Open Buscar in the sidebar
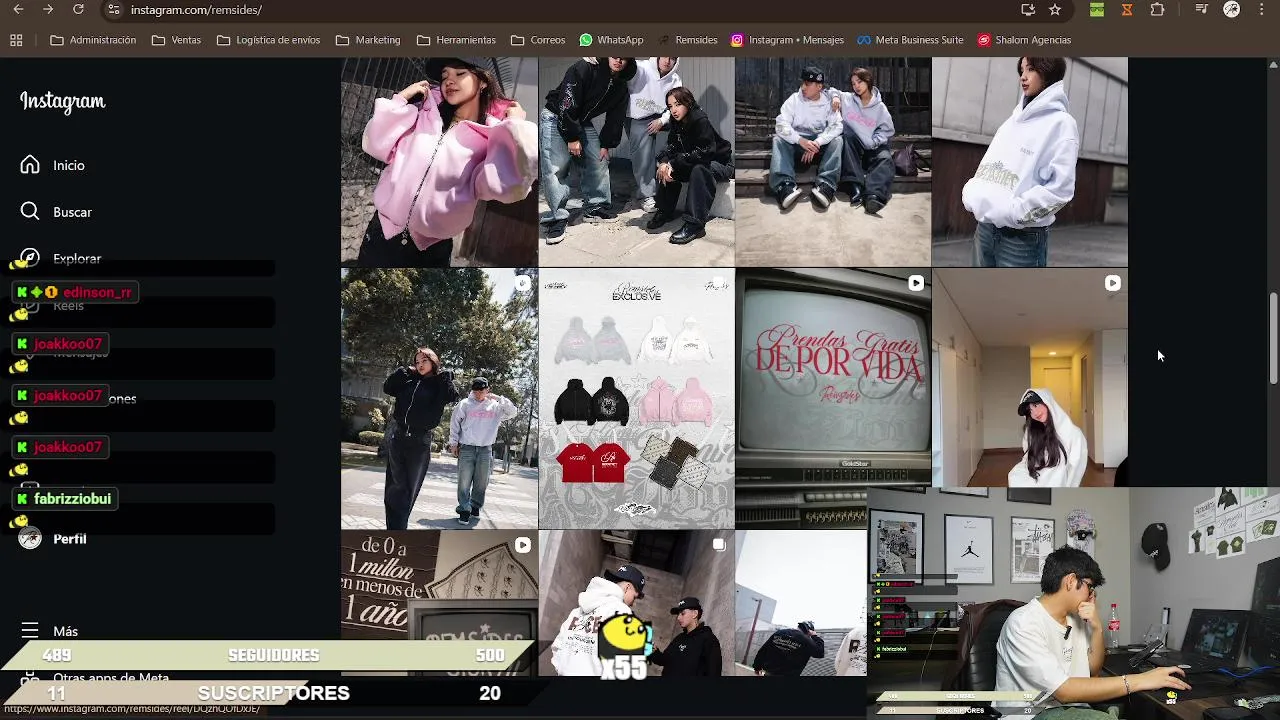 tap(58, 212)
